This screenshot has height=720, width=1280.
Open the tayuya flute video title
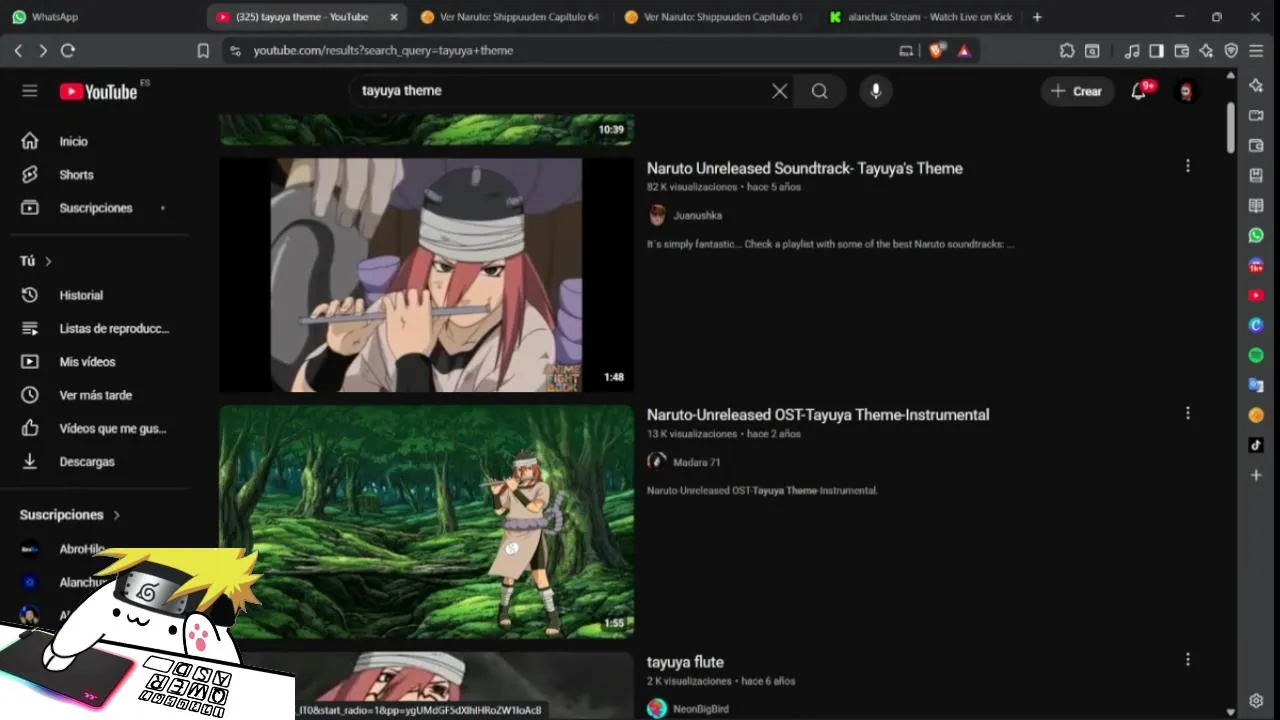[x=685, y=662]
